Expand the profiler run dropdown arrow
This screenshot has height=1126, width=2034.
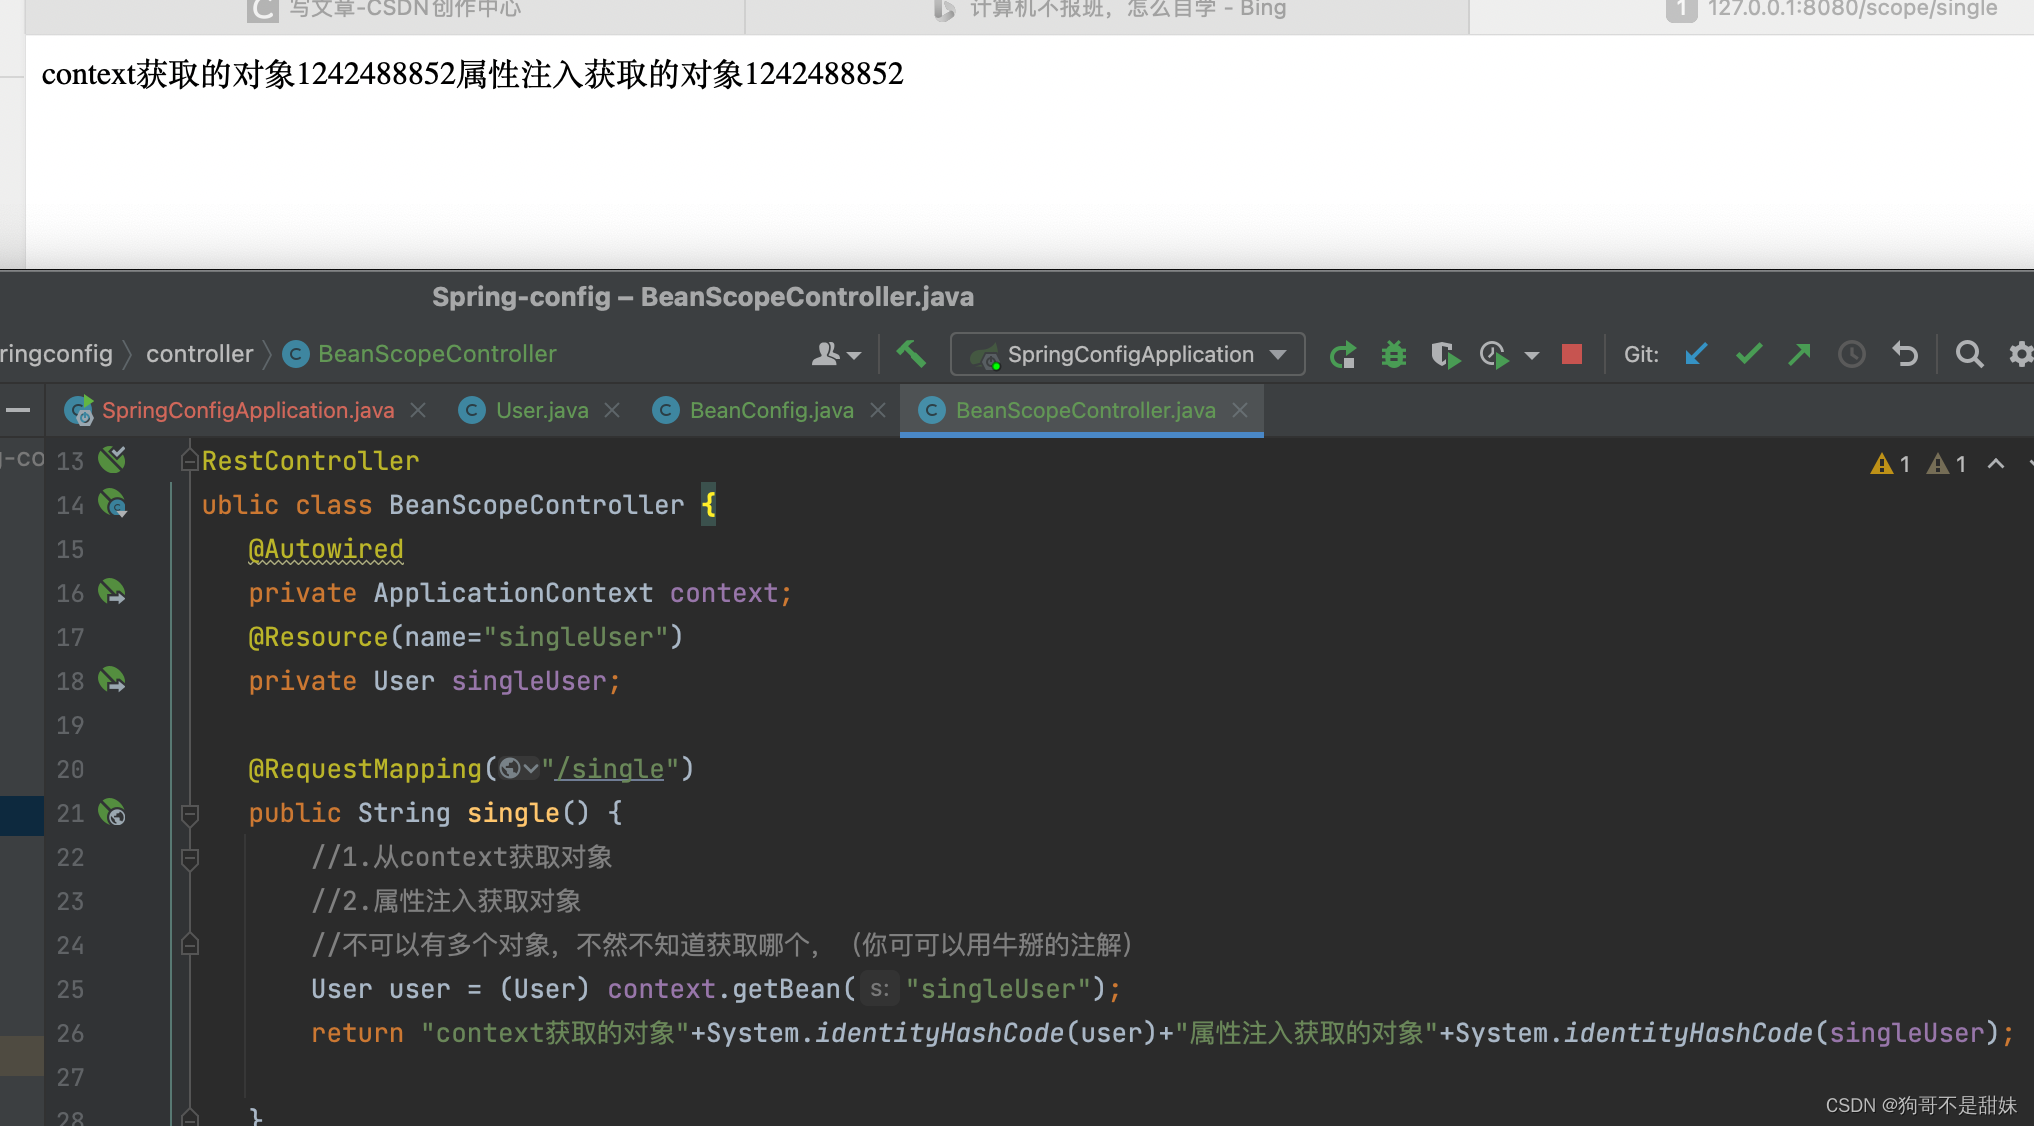click(x=1531, y=355)
